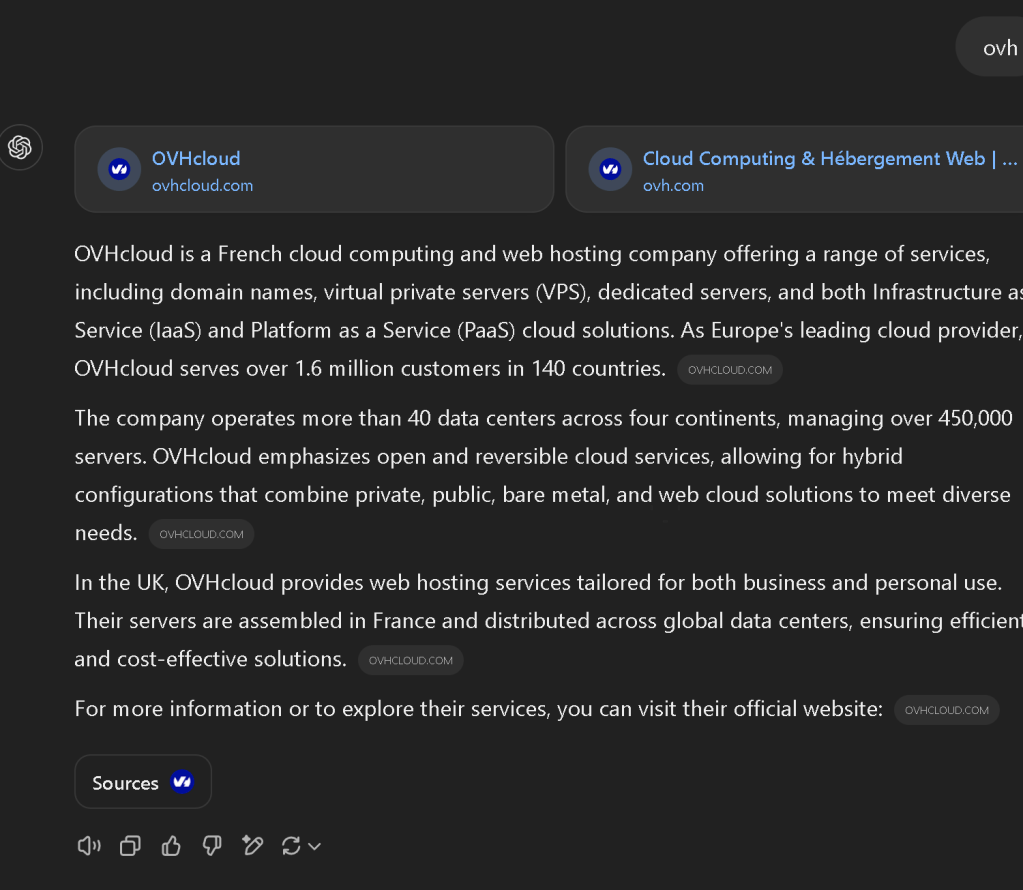1023x890 pixels.
Task: Click the edit in canvas pencil icon
Action: tap(252, 846)
